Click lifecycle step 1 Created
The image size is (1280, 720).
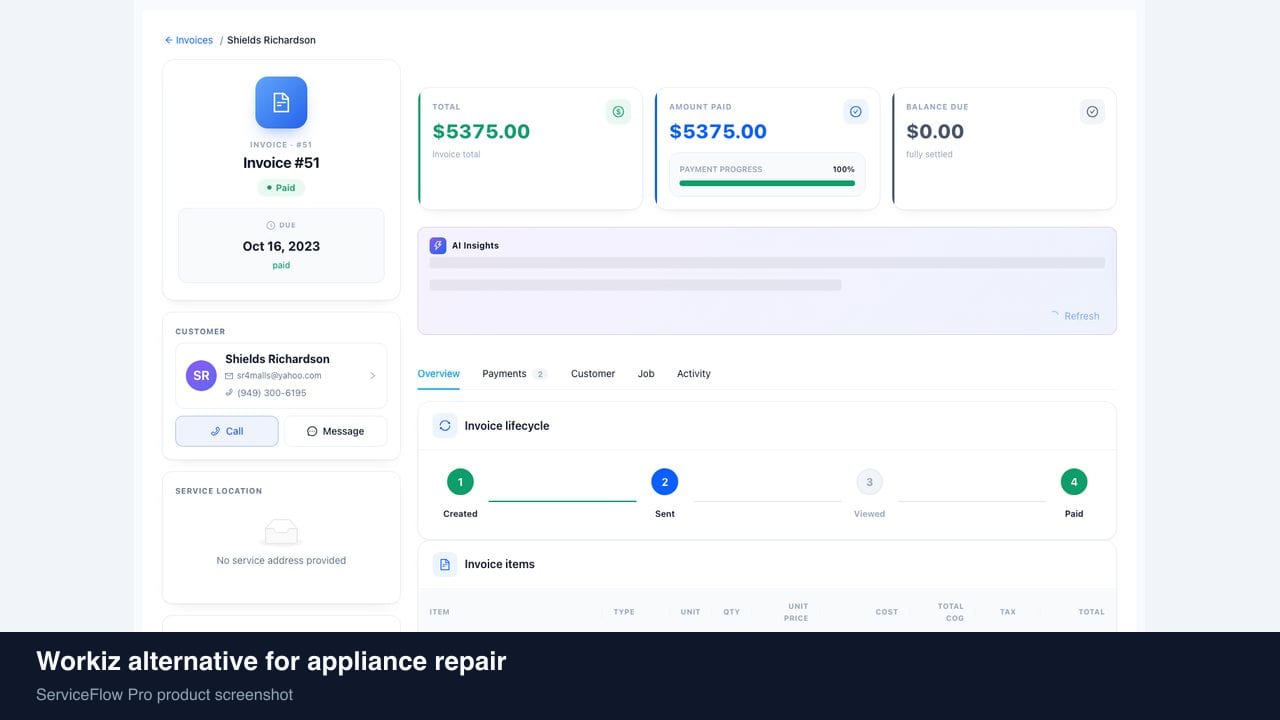[x=460, y=482]
